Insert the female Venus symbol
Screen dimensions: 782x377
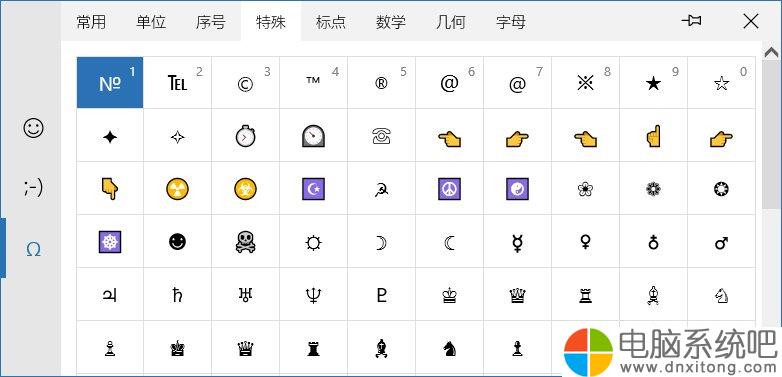point(585,243)
